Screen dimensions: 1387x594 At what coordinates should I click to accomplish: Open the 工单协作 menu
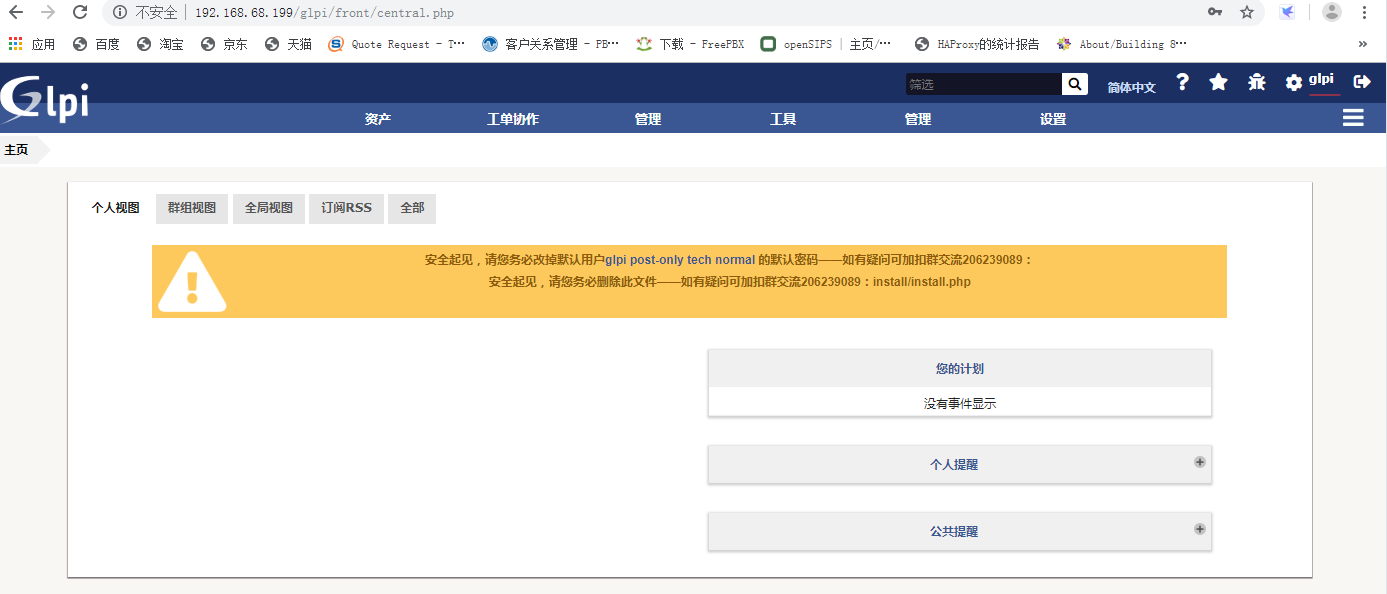(x=512, y=119)
